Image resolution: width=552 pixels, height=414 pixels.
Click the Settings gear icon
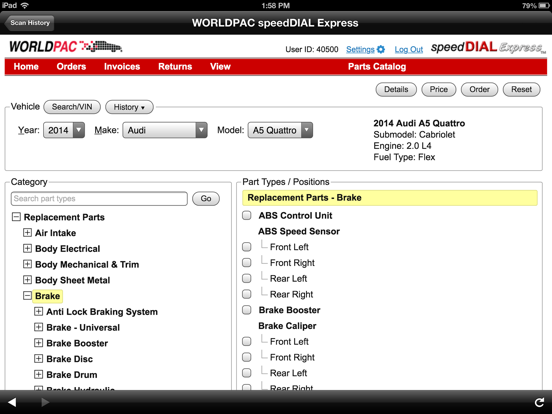pos(381,49)
